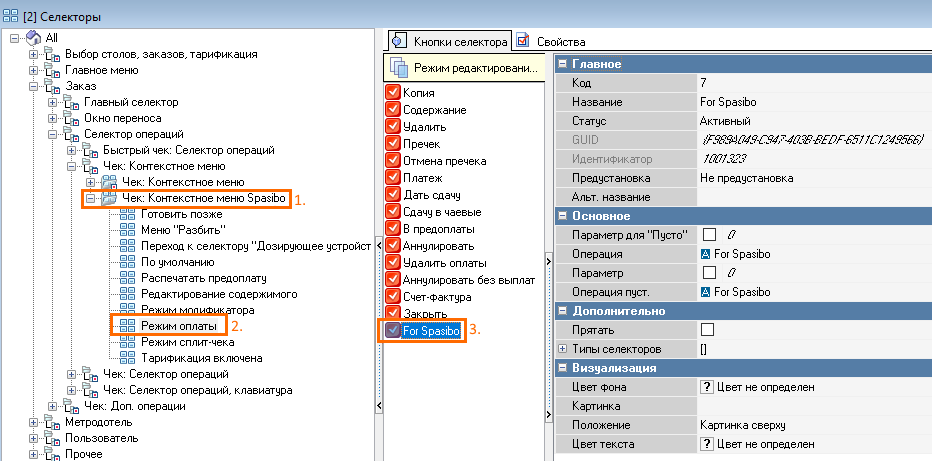Image resolution: width=932 pixels, height=461 pixels.
Task: Click the question mark icon beside Цвет фона
Action: (706, 387)
